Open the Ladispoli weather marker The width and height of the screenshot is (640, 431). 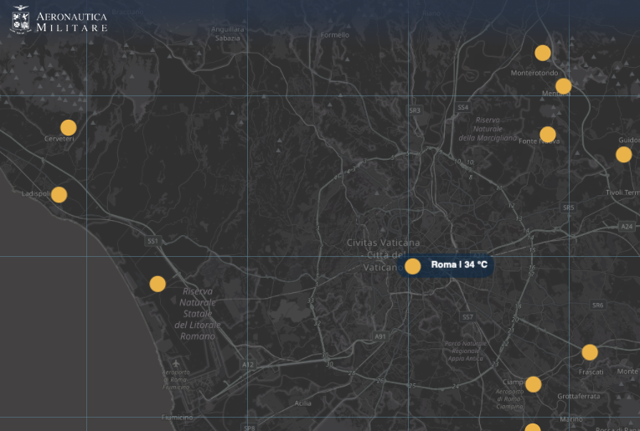59,195
